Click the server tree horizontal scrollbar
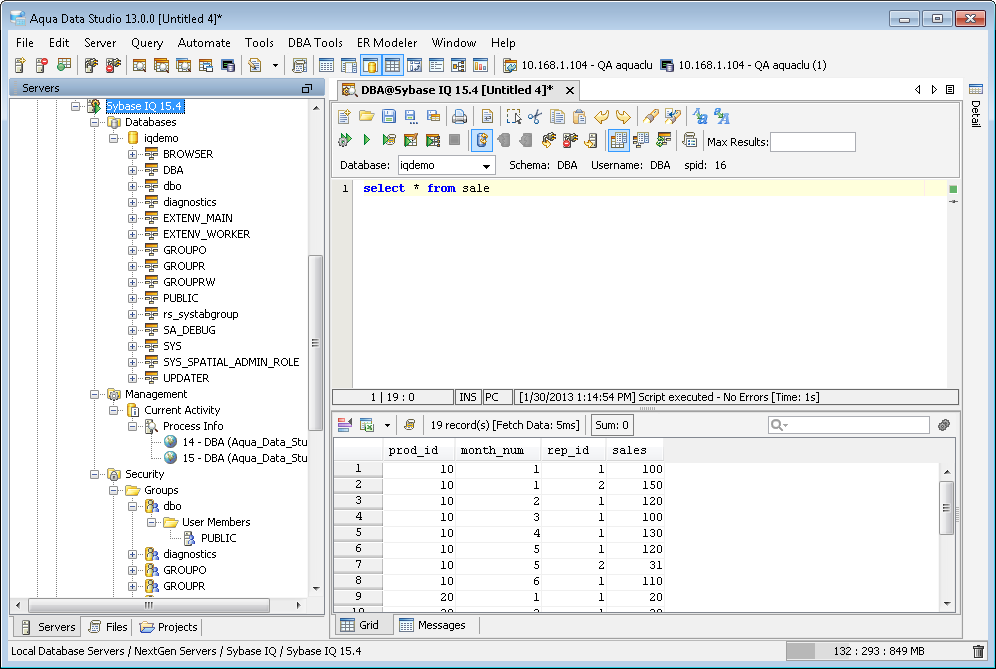This screenshot has width=996, height=669. pyautogui.click(x=149, y=605)
